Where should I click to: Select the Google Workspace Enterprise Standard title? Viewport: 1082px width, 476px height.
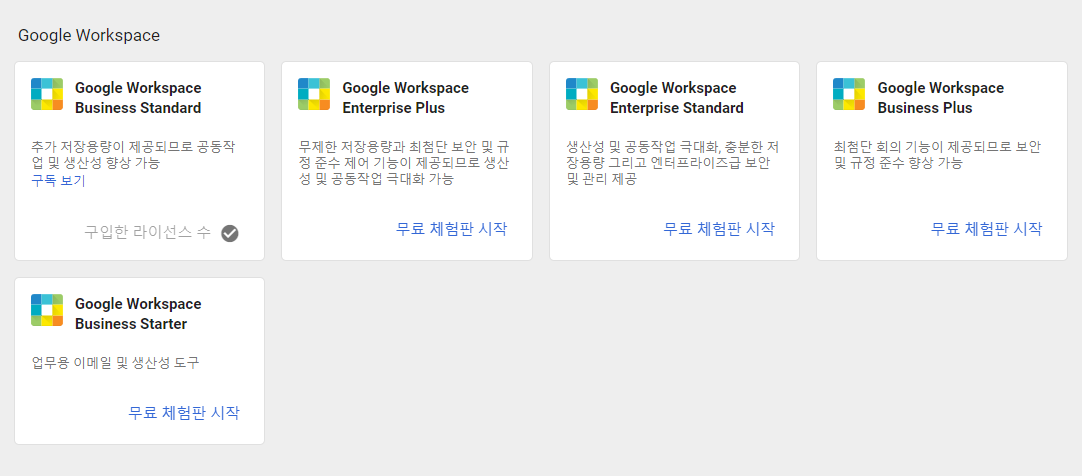pos(677,98)
